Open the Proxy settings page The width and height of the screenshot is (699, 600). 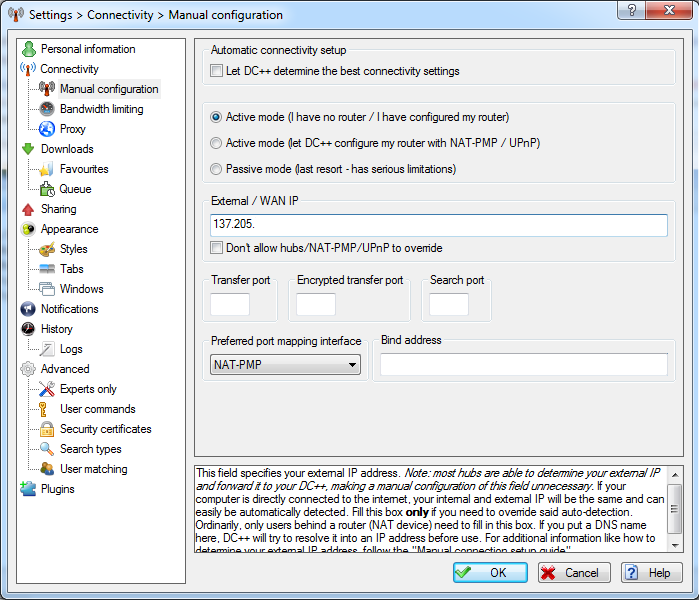point(72,129)
